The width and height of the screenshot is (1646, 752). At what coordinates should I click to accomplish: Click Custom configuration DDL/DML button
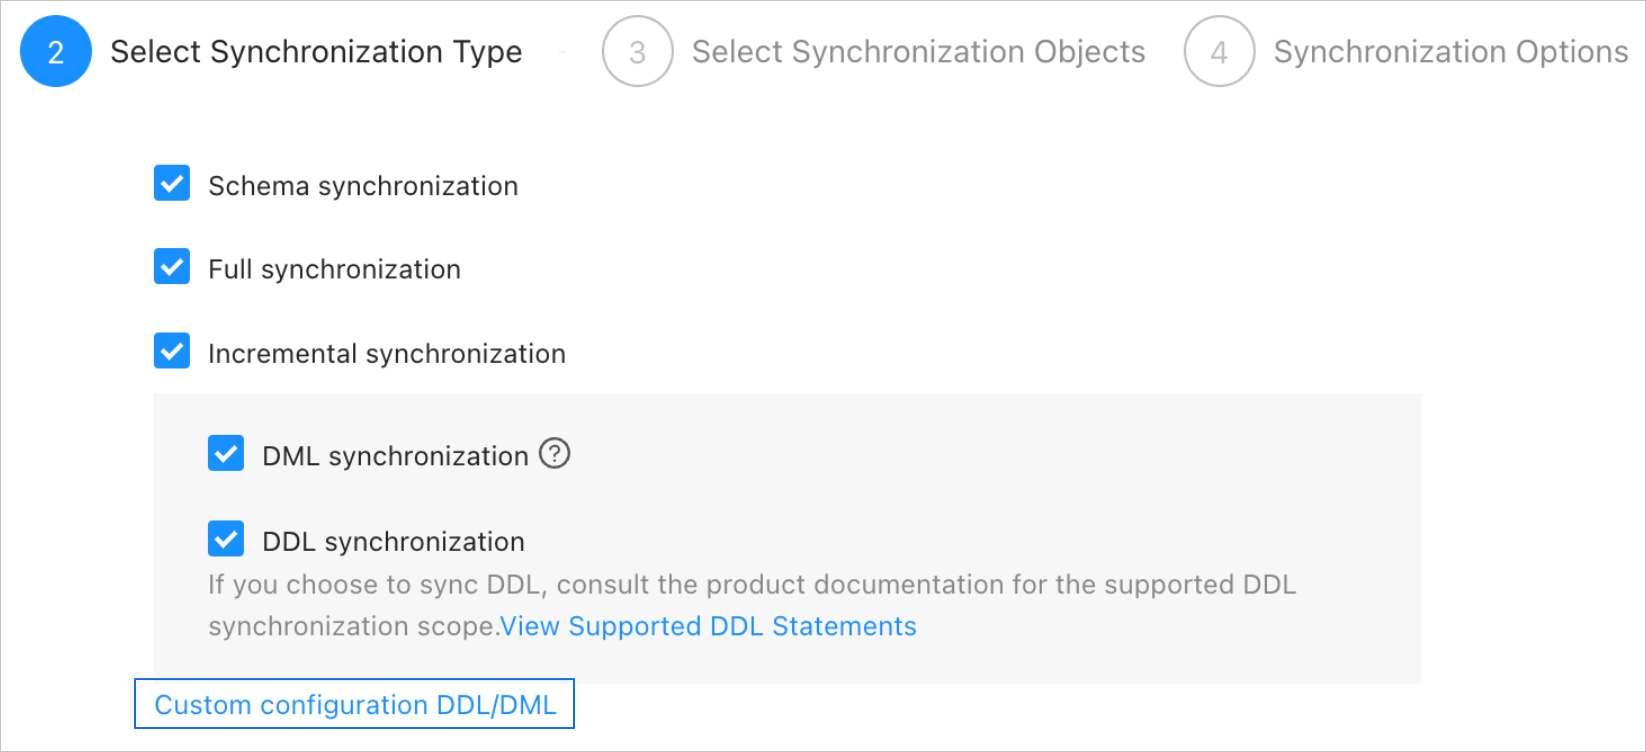(355, 704)
